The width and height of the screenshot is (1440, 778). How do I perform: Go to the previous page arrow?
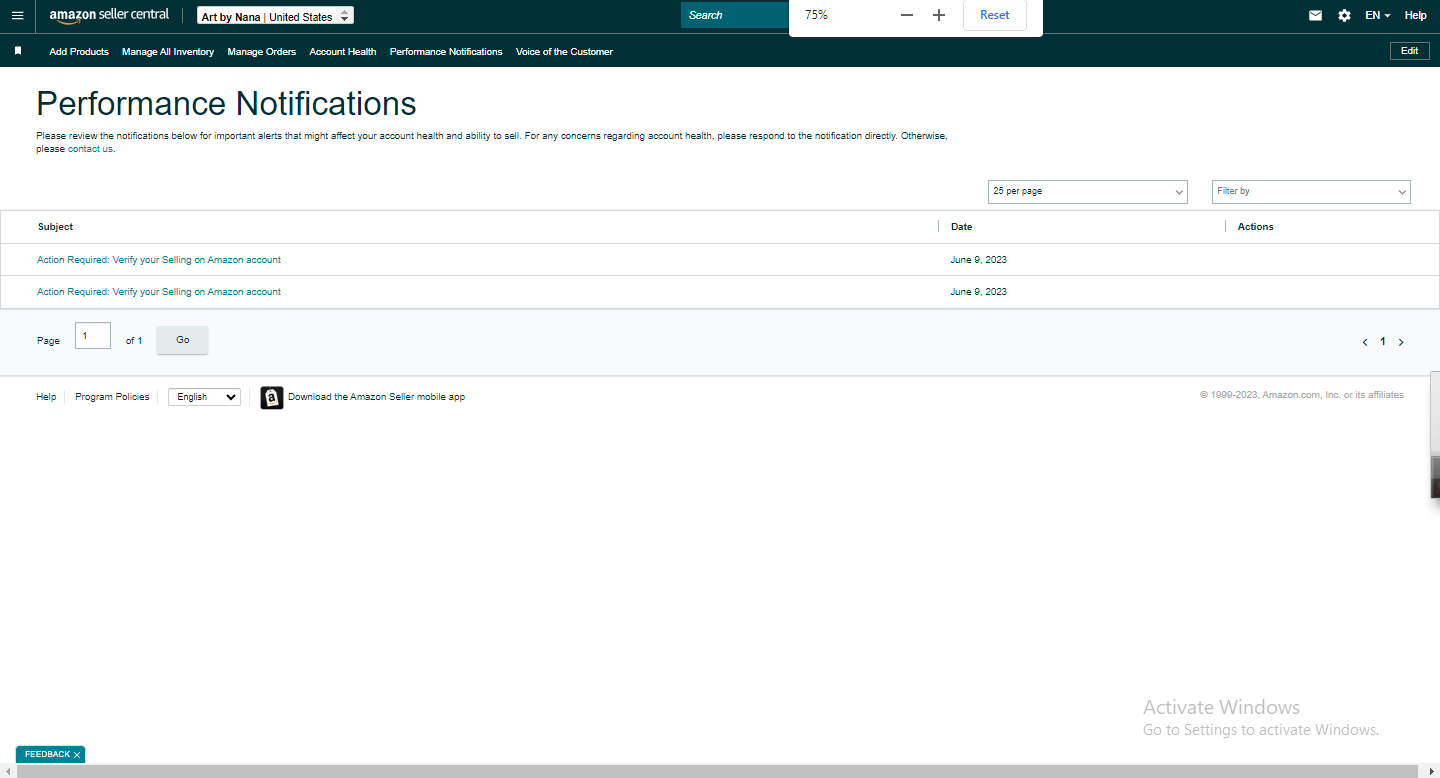[1365, 342]
